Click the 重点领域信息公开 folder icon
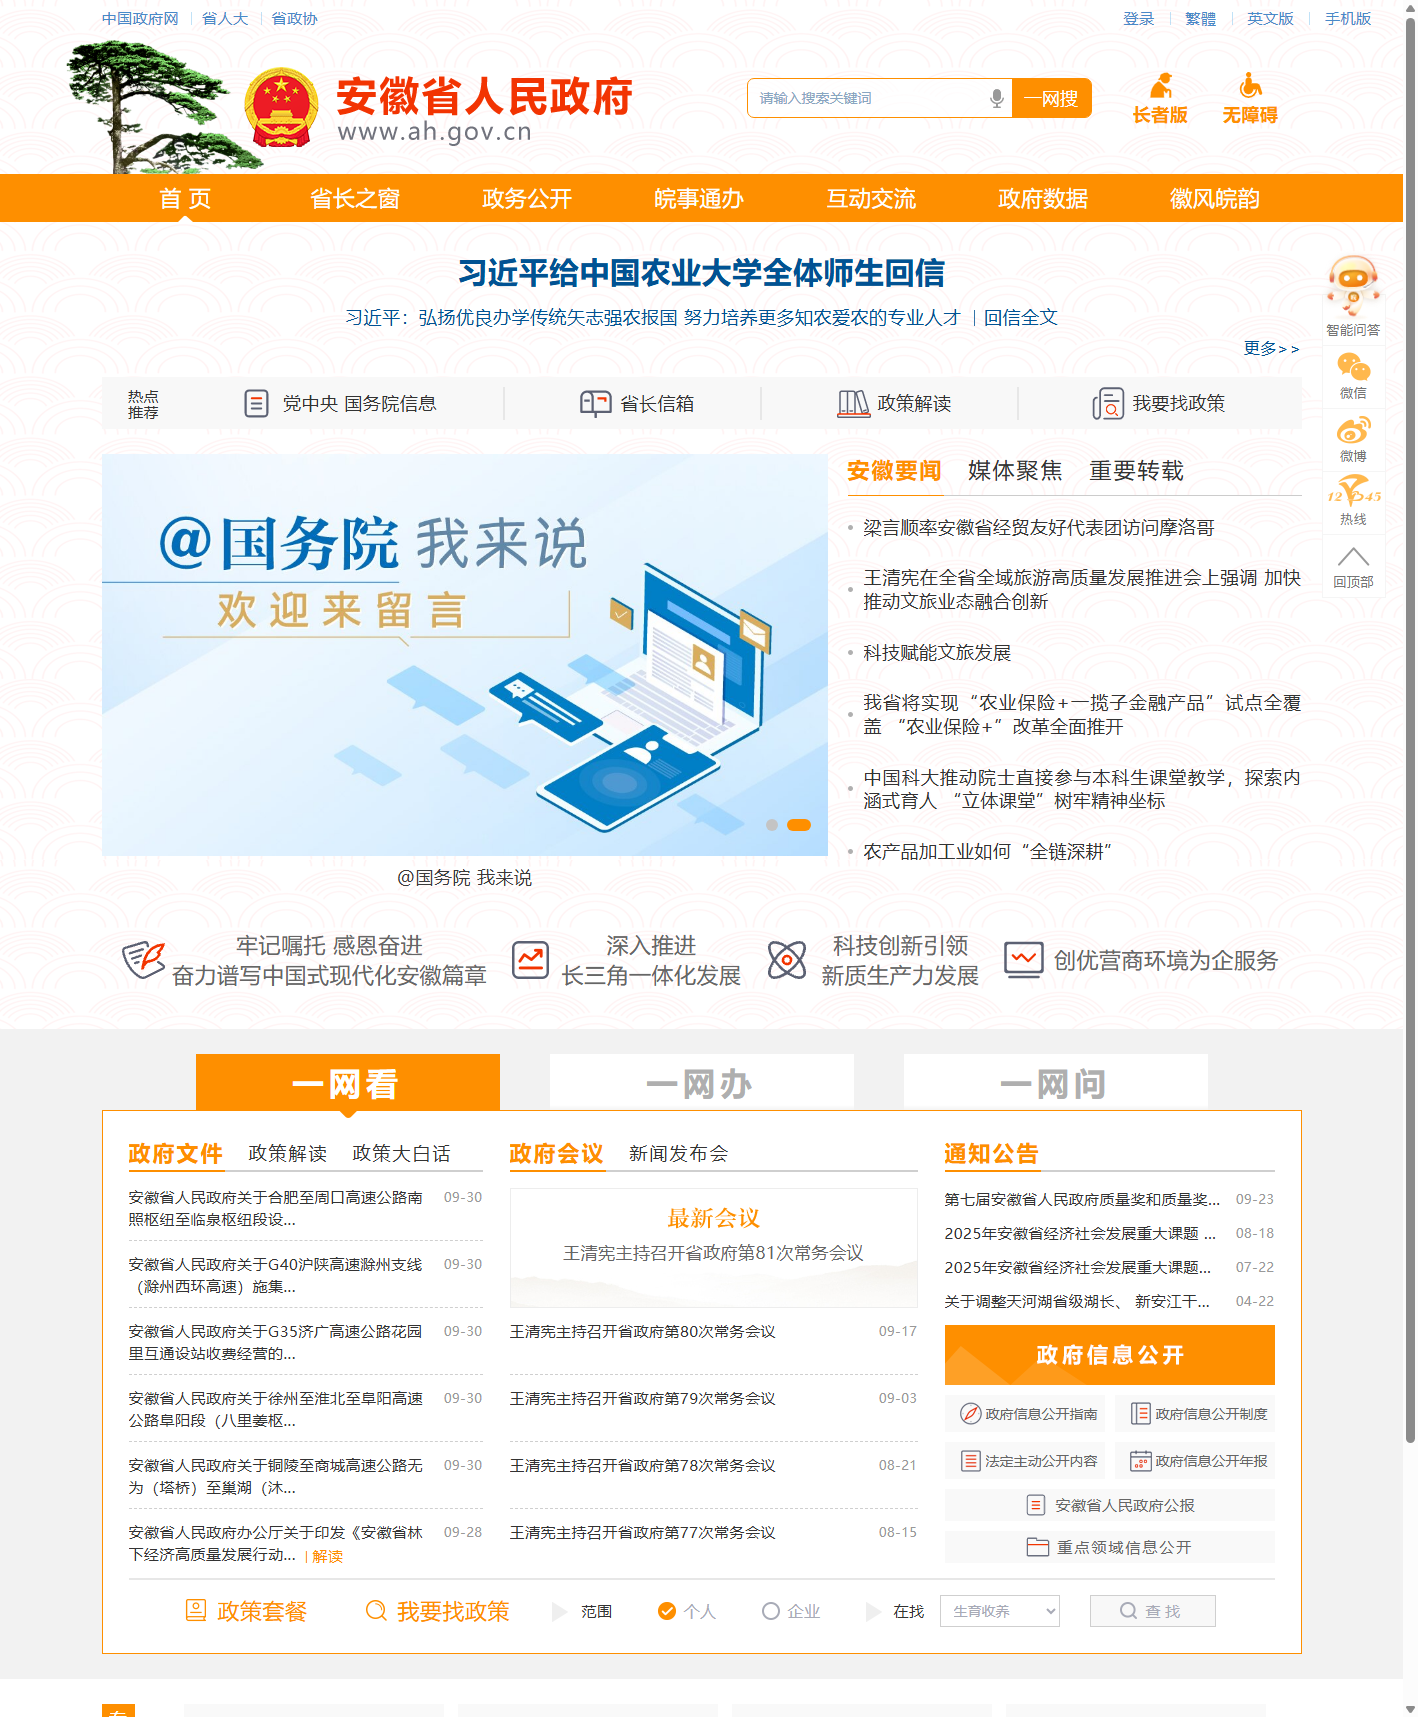This screenshot has height=1717, width=1418. point(1037,1547)
